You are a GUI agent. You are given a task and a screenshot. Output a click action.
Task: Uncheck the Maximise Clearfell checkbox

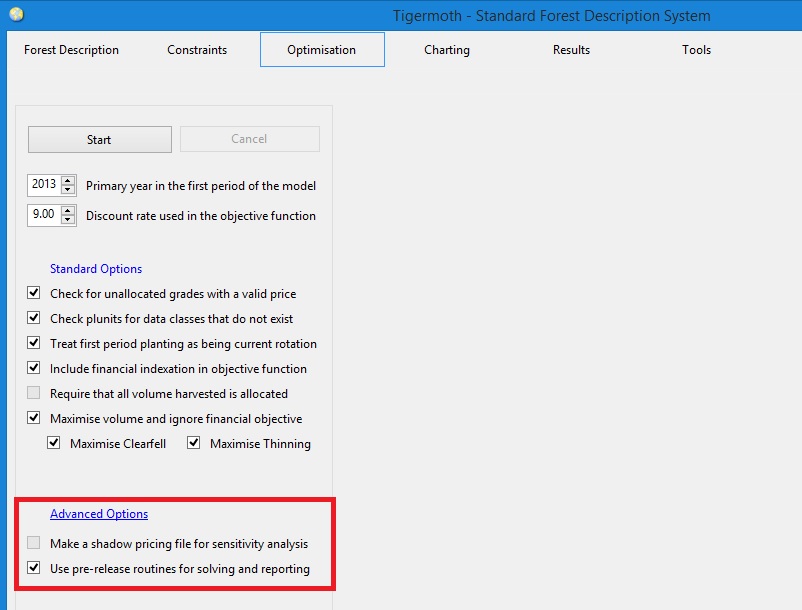coord(54,443)
